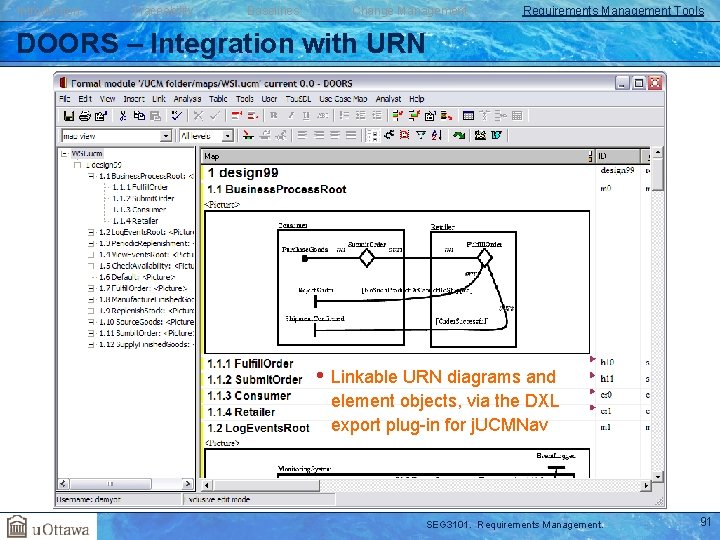Click heading '1.1.3 Consumer' in main pane
This screenshot has height=540, width=720.
click(x=249, y=396)
